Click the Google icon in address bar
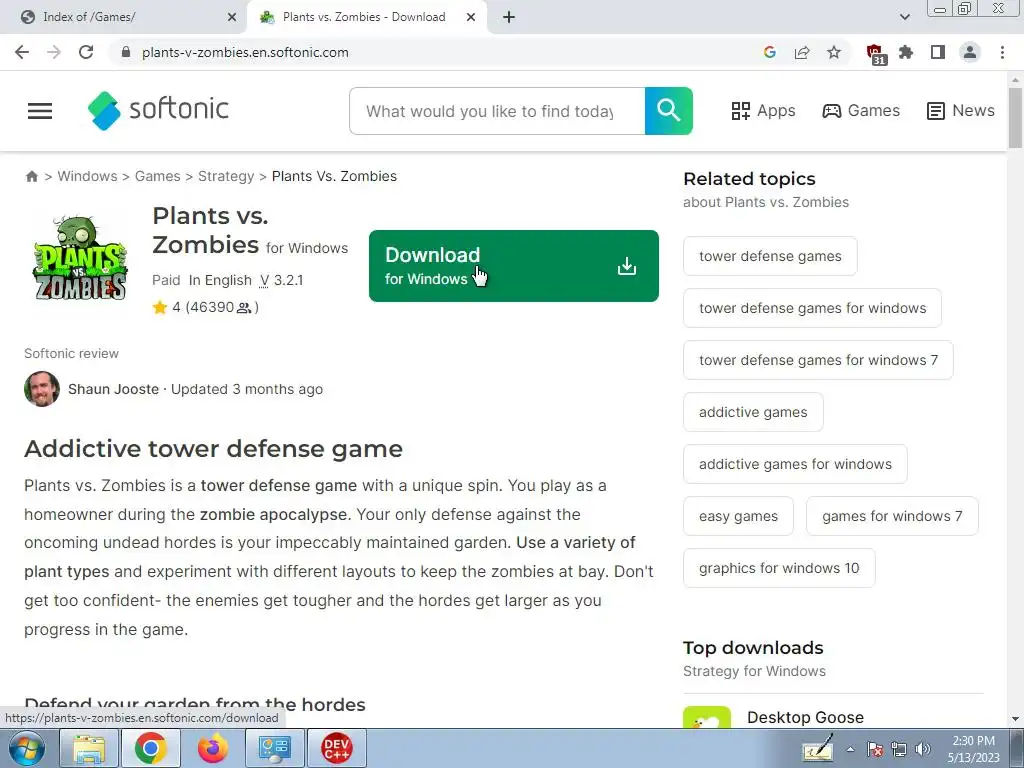1024x768 pixels. 769,52
